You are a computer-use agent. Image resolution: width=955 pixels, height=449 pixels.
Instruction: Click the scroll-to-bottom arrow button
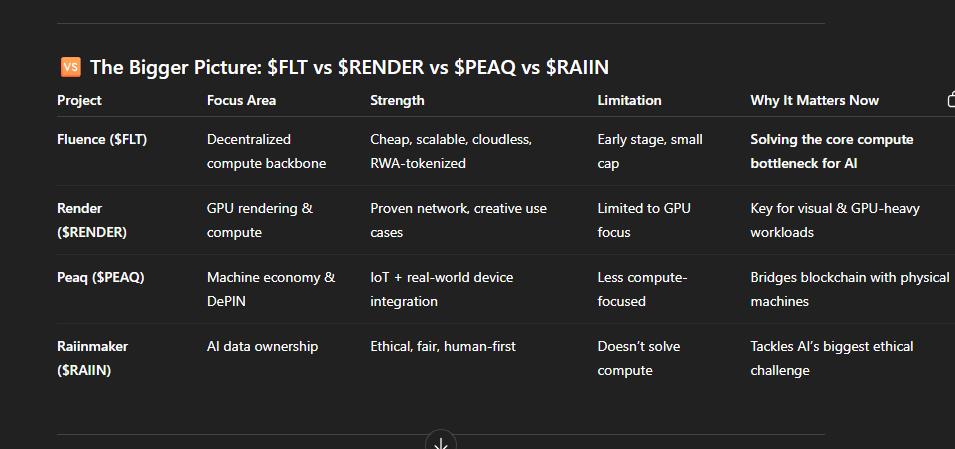440,441
